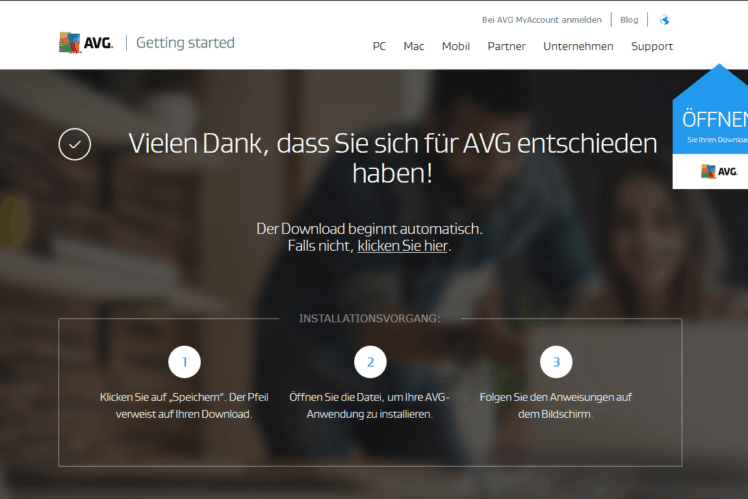Viewport: 748px width, 499px height.
Task: Click the checkmark circle icon beside the heading
Action: 75,144
